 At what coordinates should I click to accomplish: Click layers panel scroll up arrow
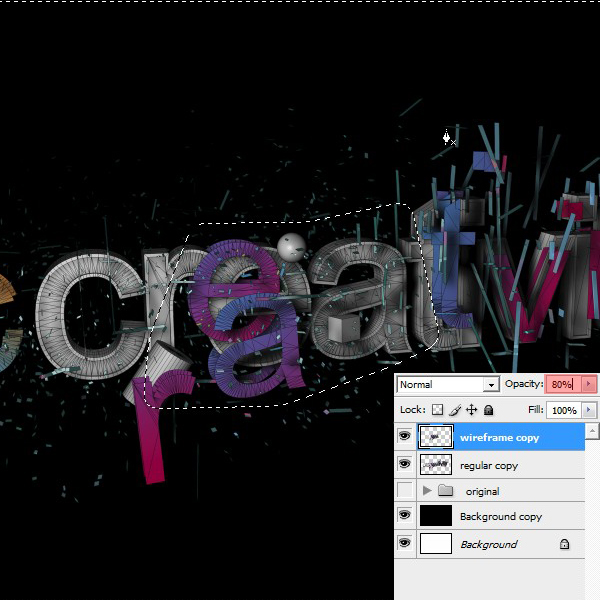pyautogui.click(x=592, y=432)
